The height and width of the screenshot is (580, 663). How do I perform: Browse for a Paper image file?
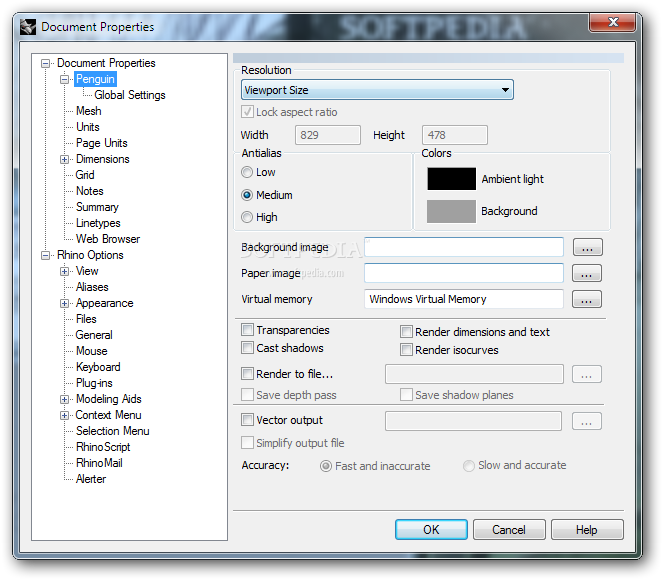[587, 274]
